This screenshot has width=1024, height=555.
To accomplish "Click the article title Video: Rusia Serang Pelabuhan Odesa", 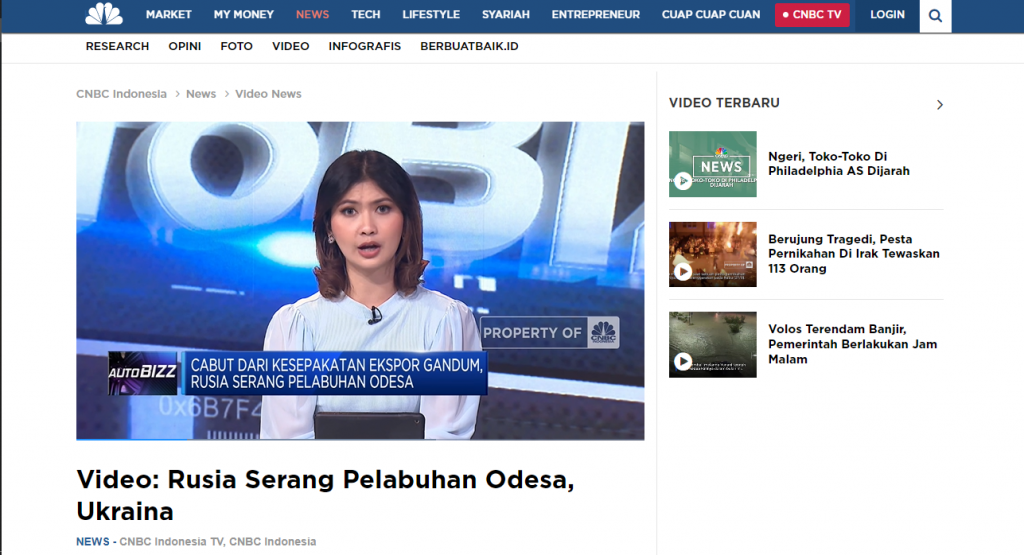I will (x=325, y=495).
